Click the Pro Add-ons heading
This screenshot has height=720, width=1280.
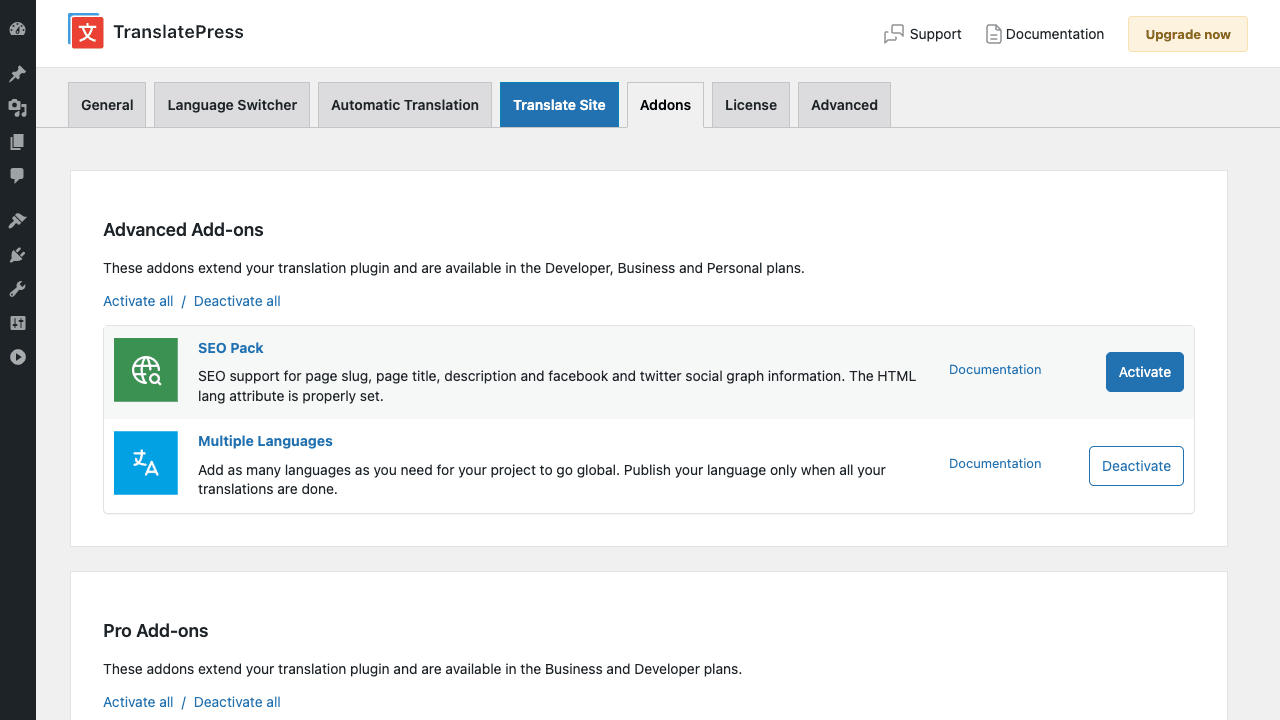156,631
